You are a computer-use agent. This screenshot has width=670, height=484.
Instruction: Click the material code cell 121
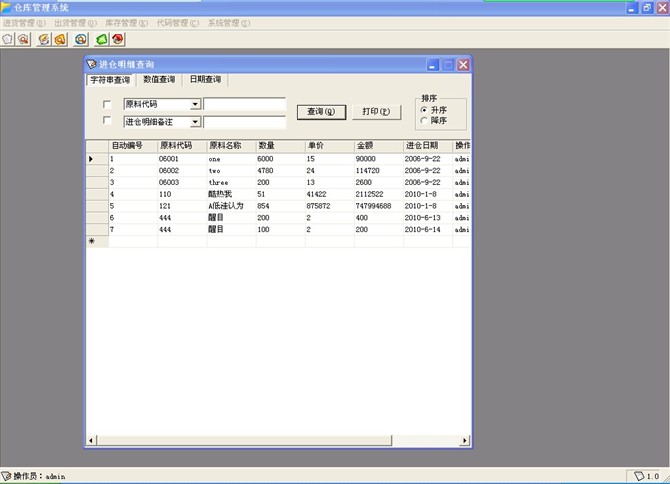pyautogui.click(x=182, y=206)
